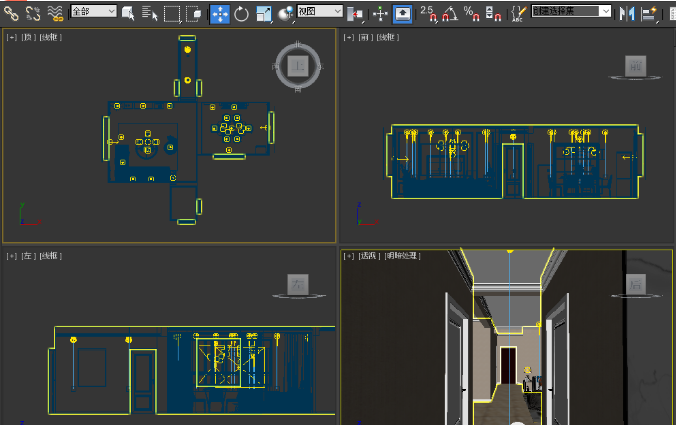Click the Mirror tool icon
The width and height of the screenshot is (676, 425).
pos(627,13)
